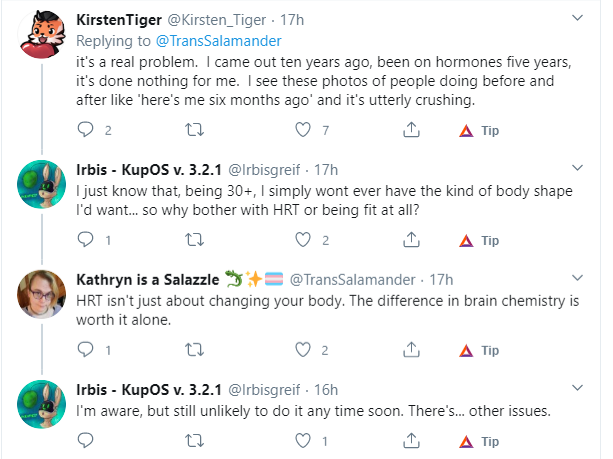Expand options chevron on Irbis's 17h tweet
This screenshot has height=459, width=613.
click(x=577, y=168)
